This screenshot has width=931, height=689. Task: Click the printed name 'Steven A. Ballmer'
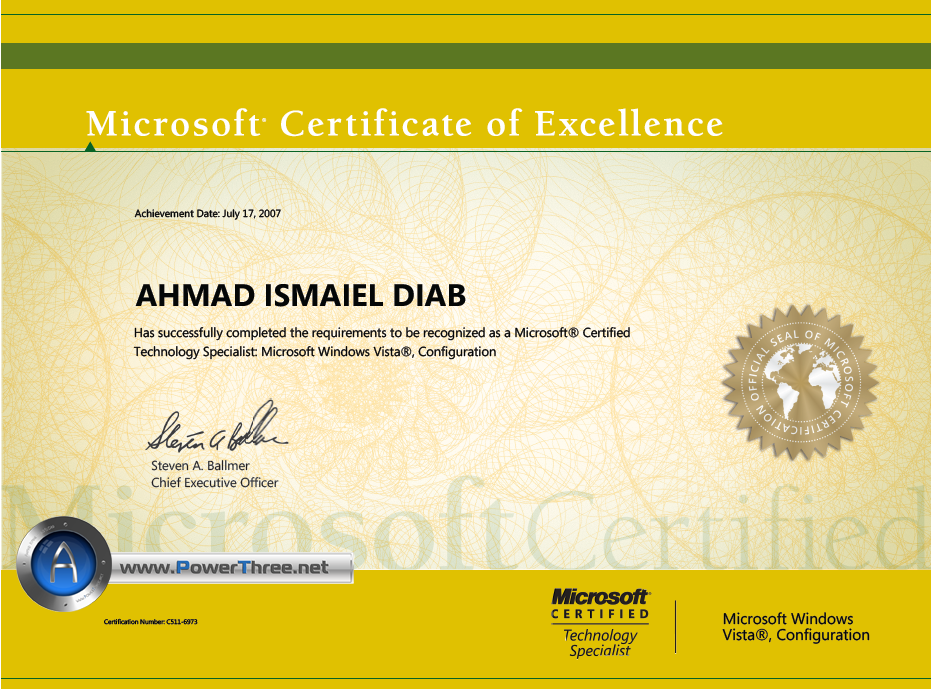pos(200,466)
